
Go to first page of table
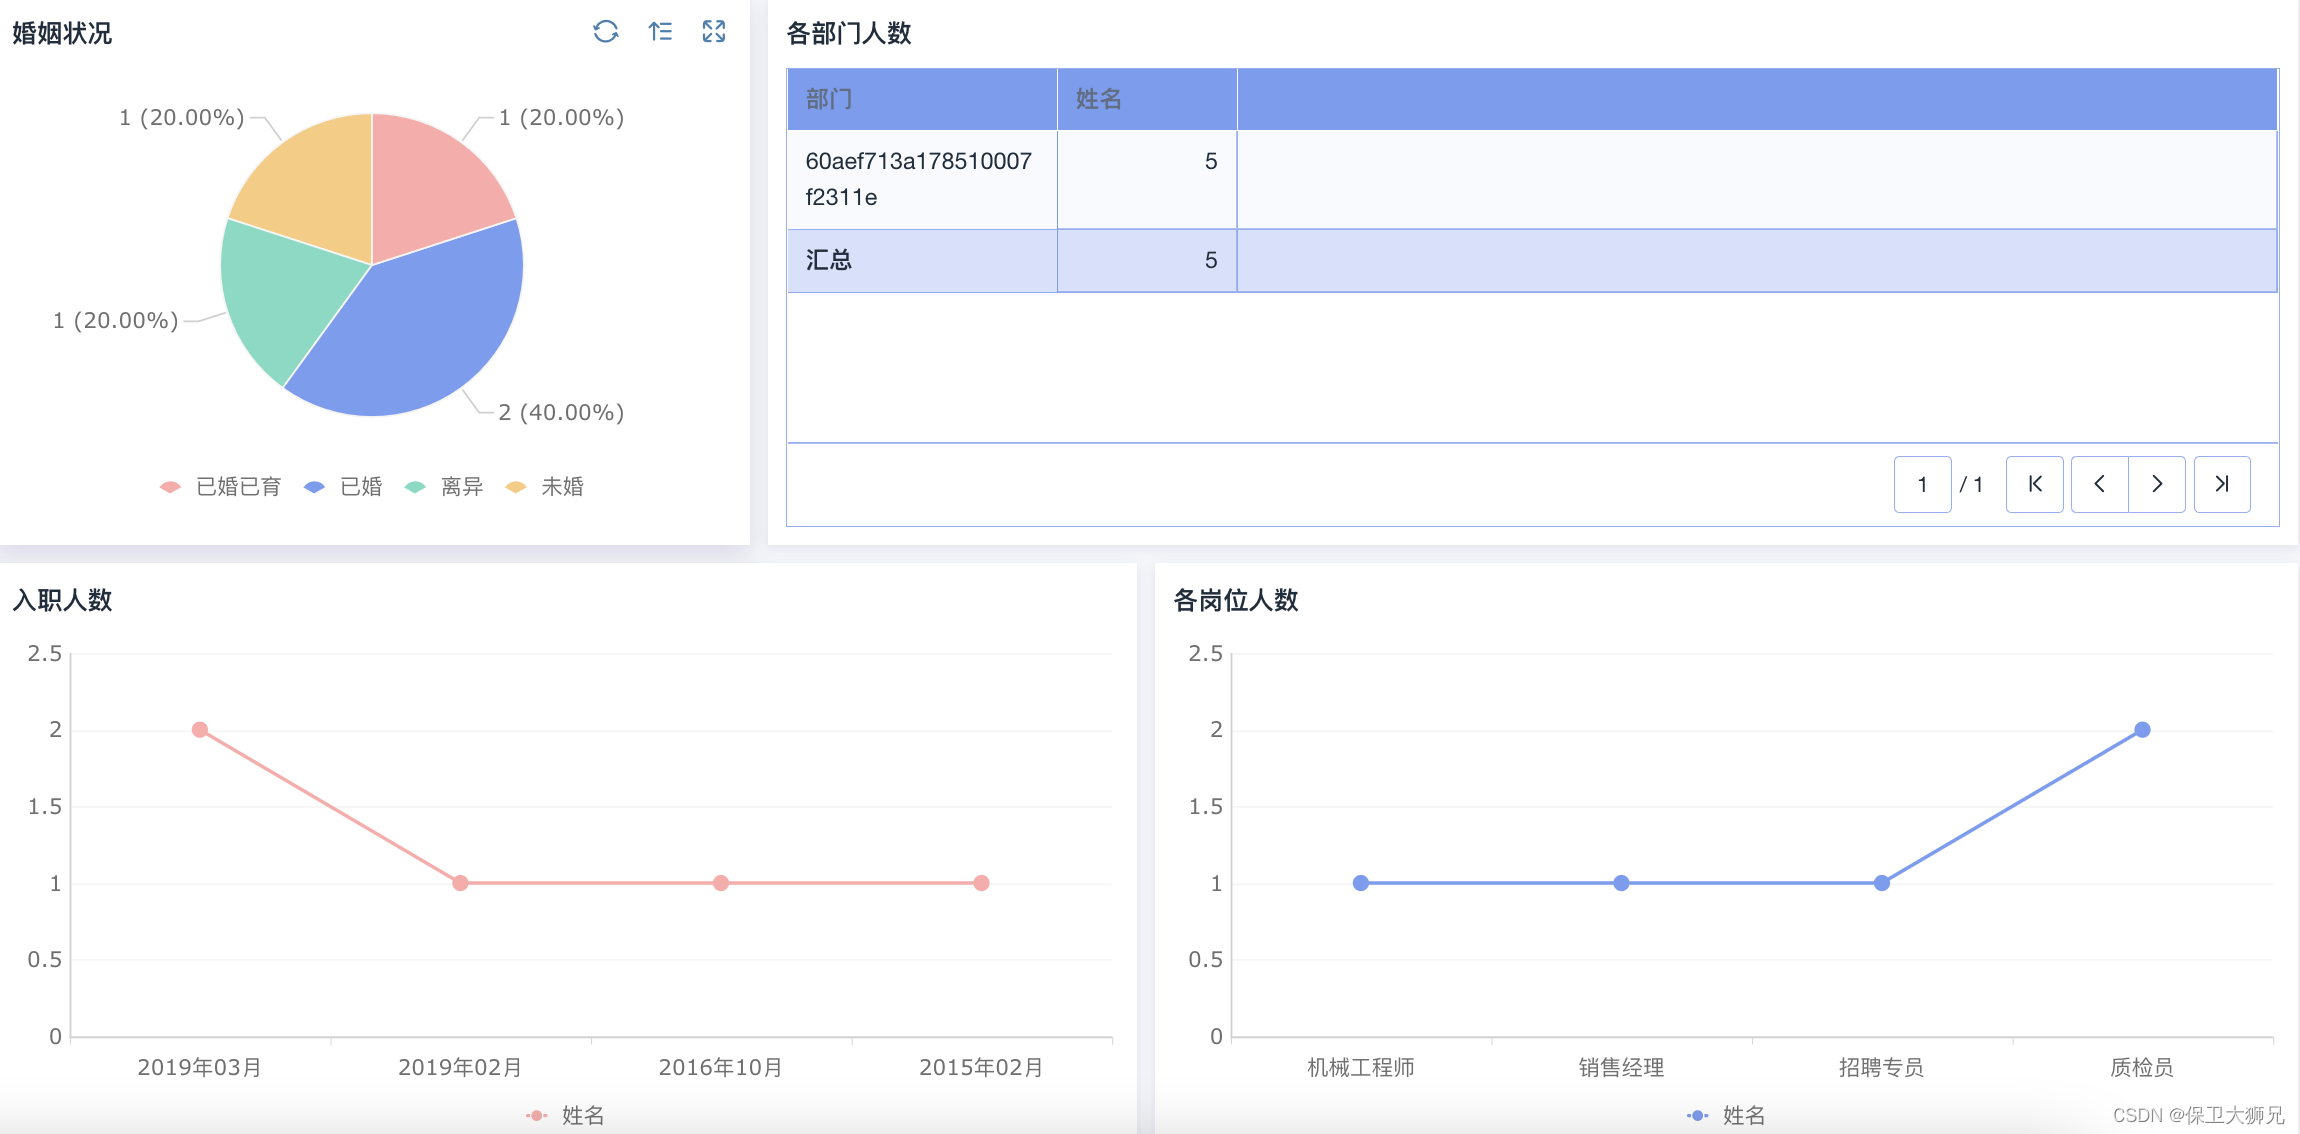point(2034,484)
